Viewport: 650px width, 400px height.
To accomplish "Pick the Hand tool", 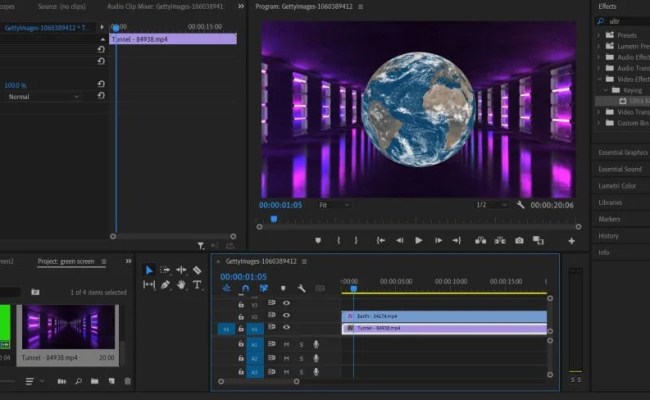I will pyautogui.click(x=181, y=285).
